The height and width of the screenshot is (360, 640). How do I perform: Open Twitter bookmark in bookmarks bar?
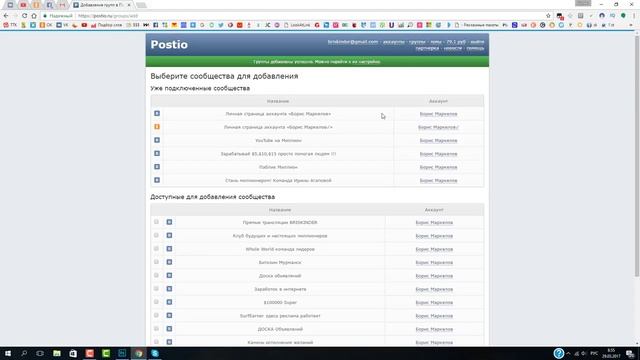[x=221, y=25]
